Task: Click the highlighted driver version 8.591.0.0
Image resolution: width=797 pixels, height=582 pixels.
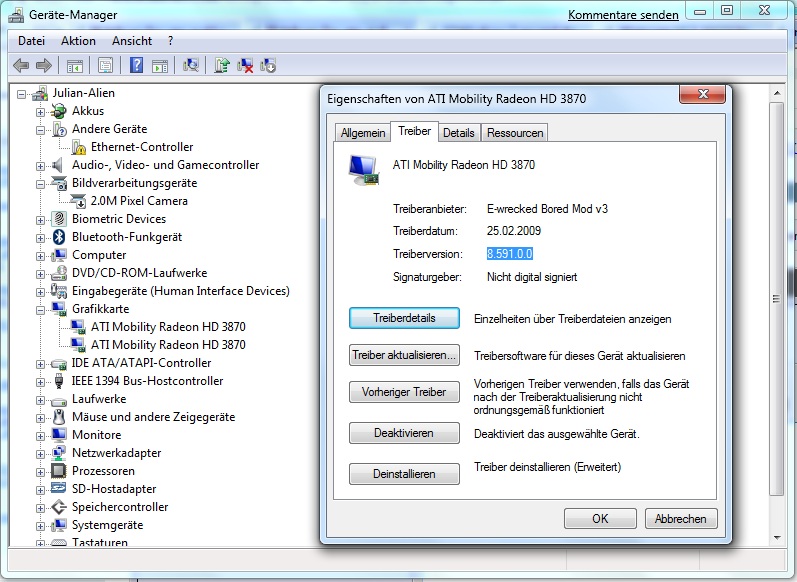Action: coord(510,254)
